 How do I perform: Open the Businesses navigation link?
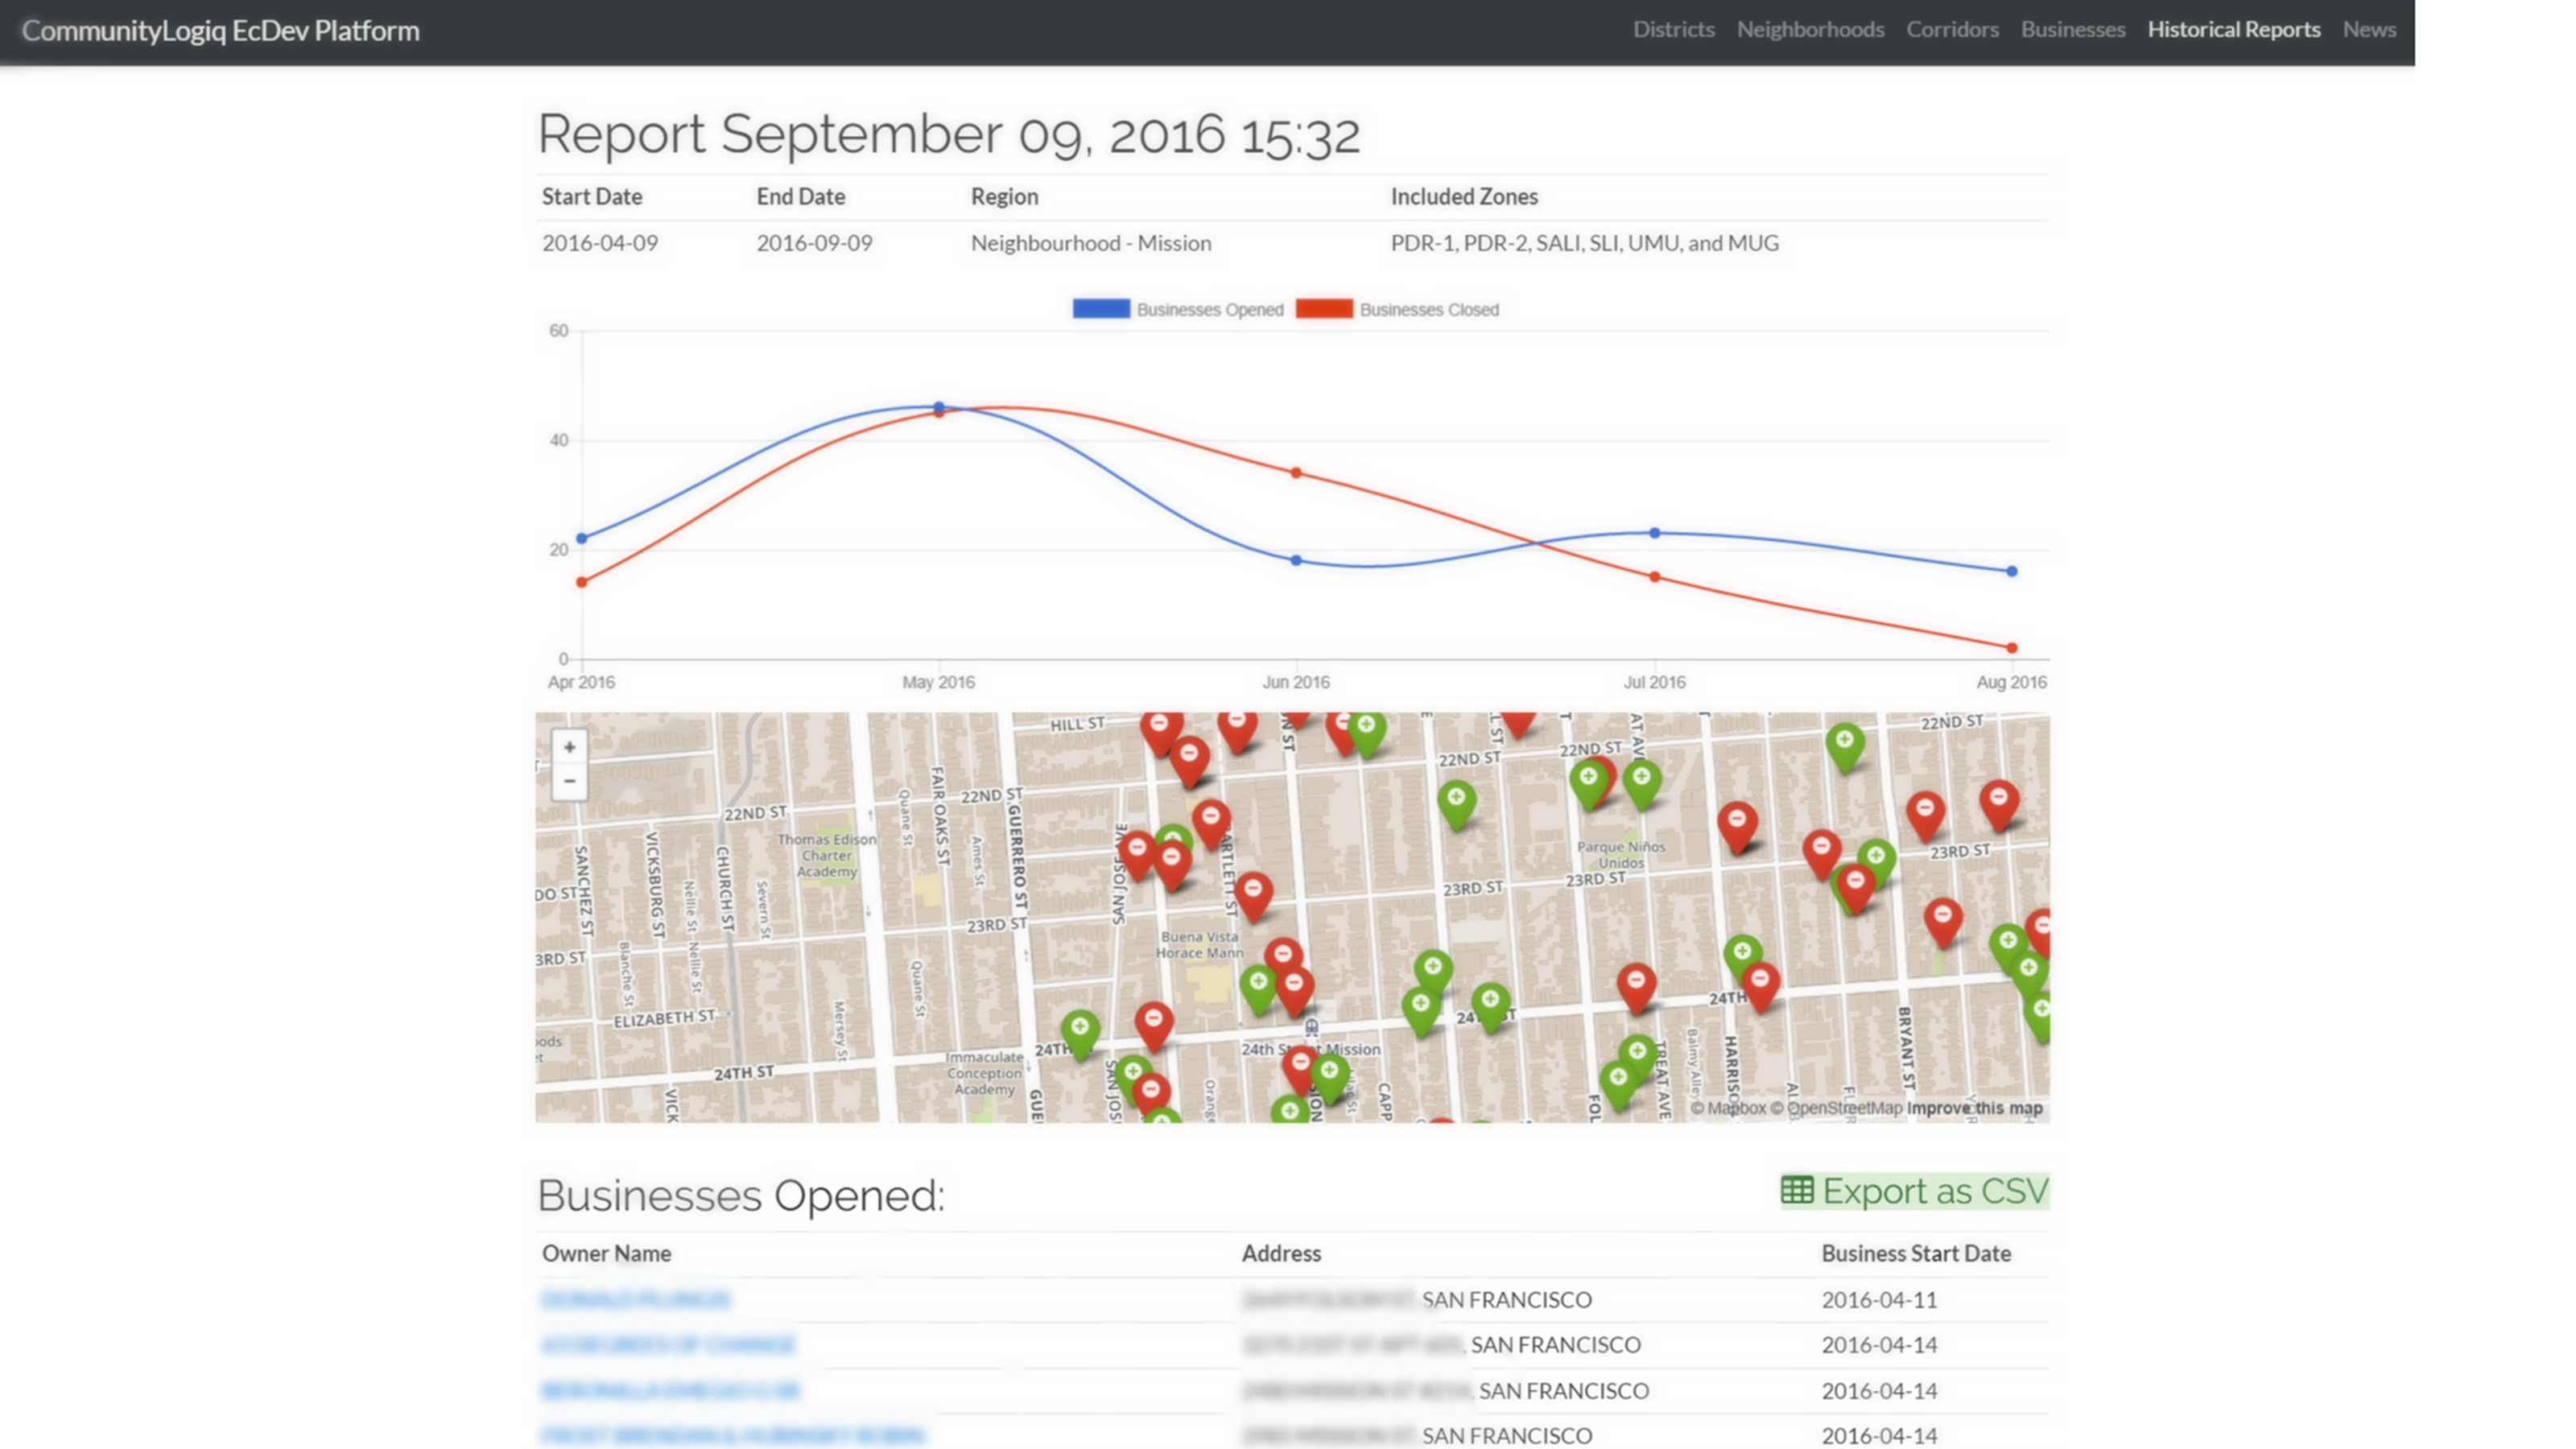[2072, 30]
